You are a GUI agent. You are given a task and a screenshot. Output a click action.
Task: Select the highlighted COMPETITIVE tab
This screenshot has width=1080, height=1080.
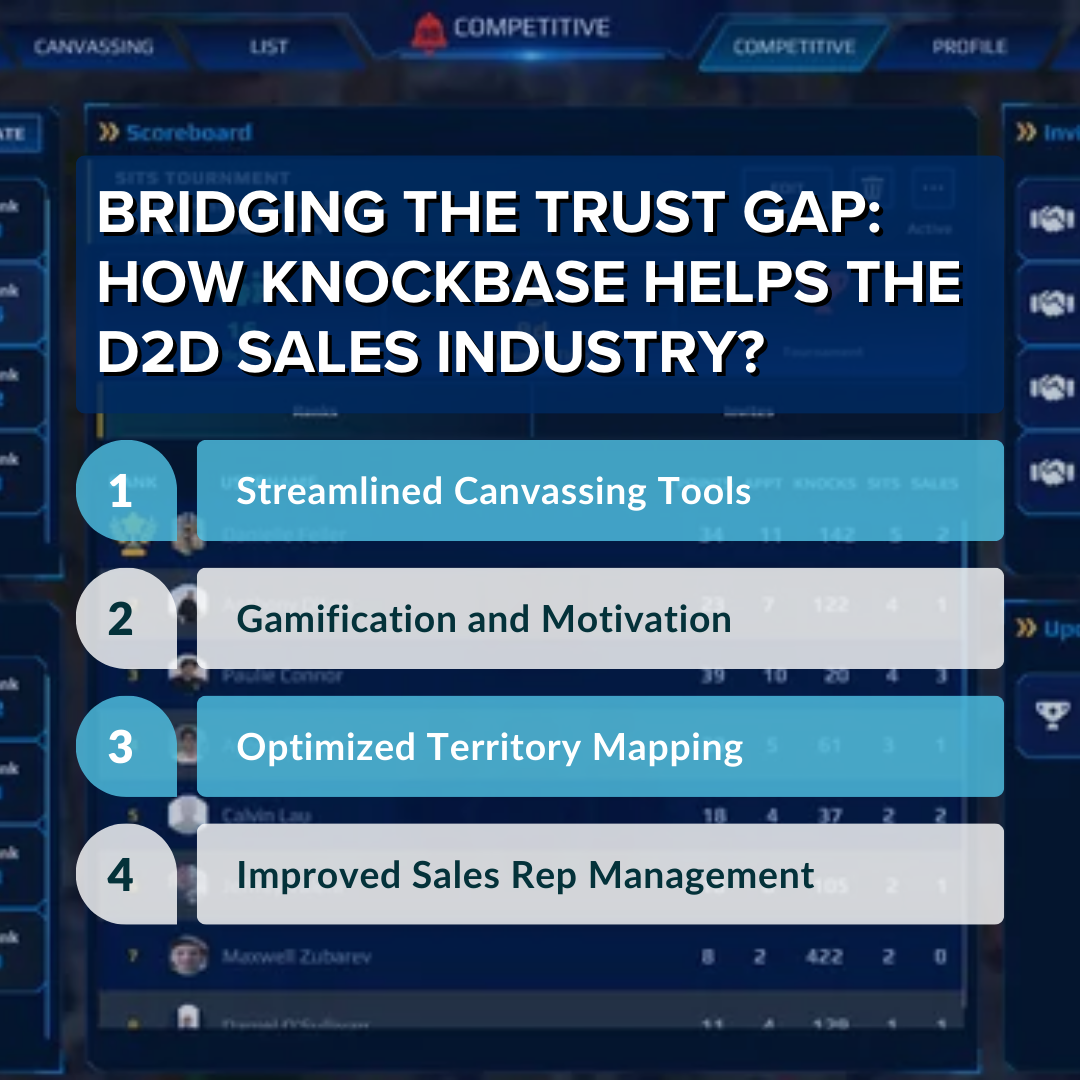click(793, 47)
